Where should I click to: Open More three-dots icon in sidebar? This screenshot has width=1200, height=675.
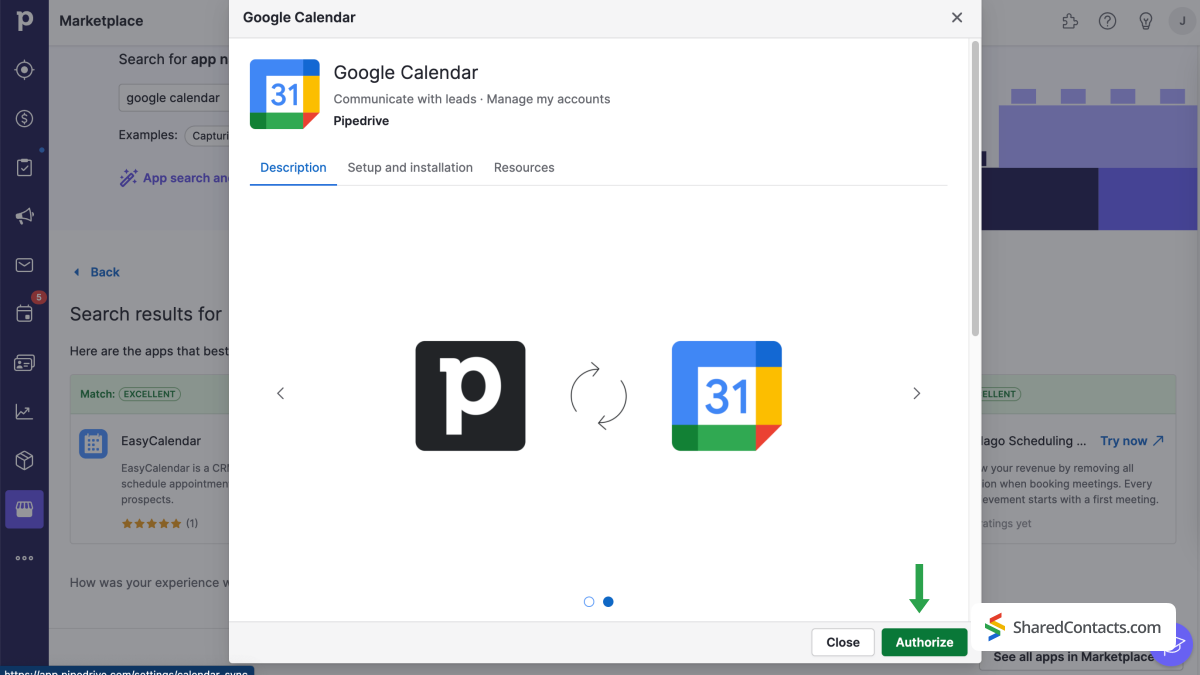(x=24, y=558)
